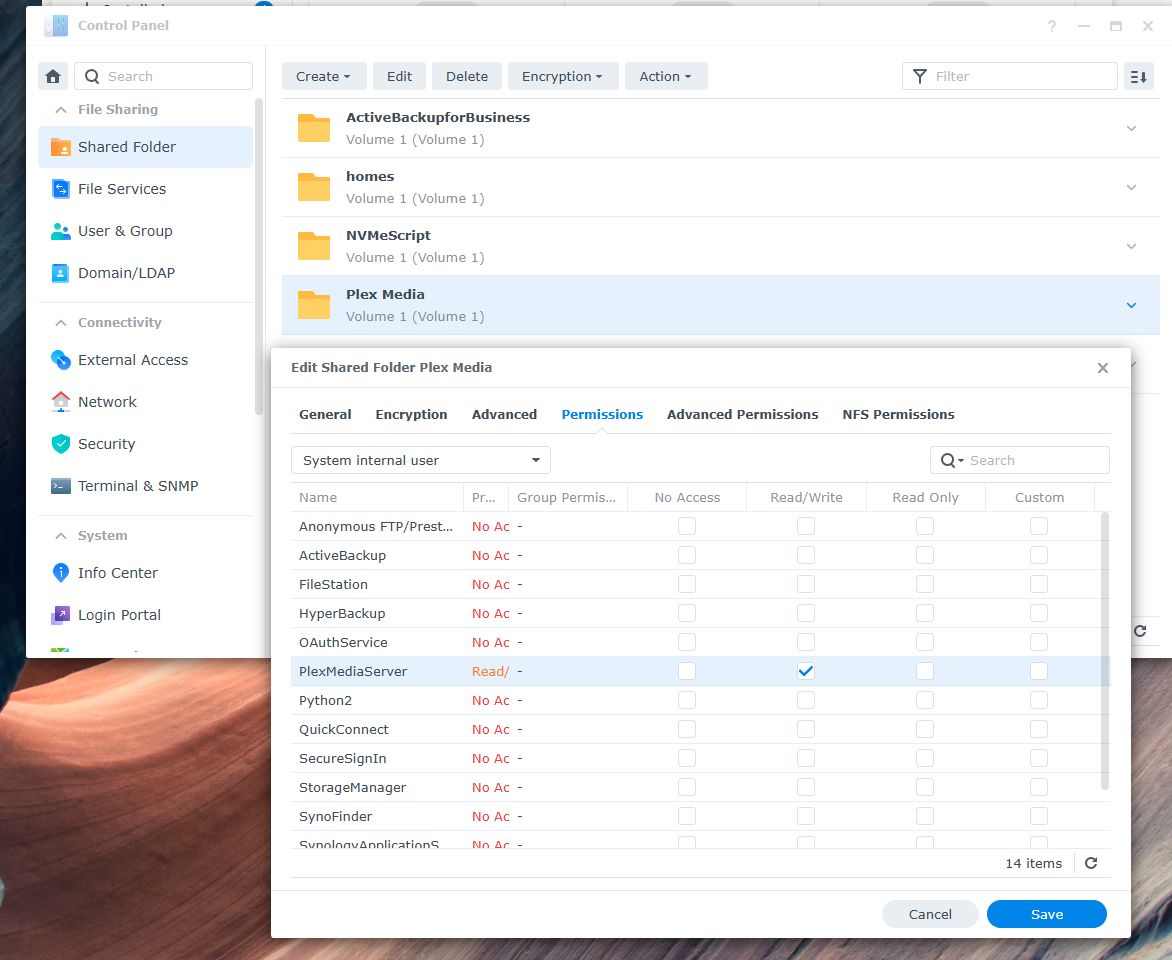Check No Access for Anonymous FTP

click(x=687, y=526)
